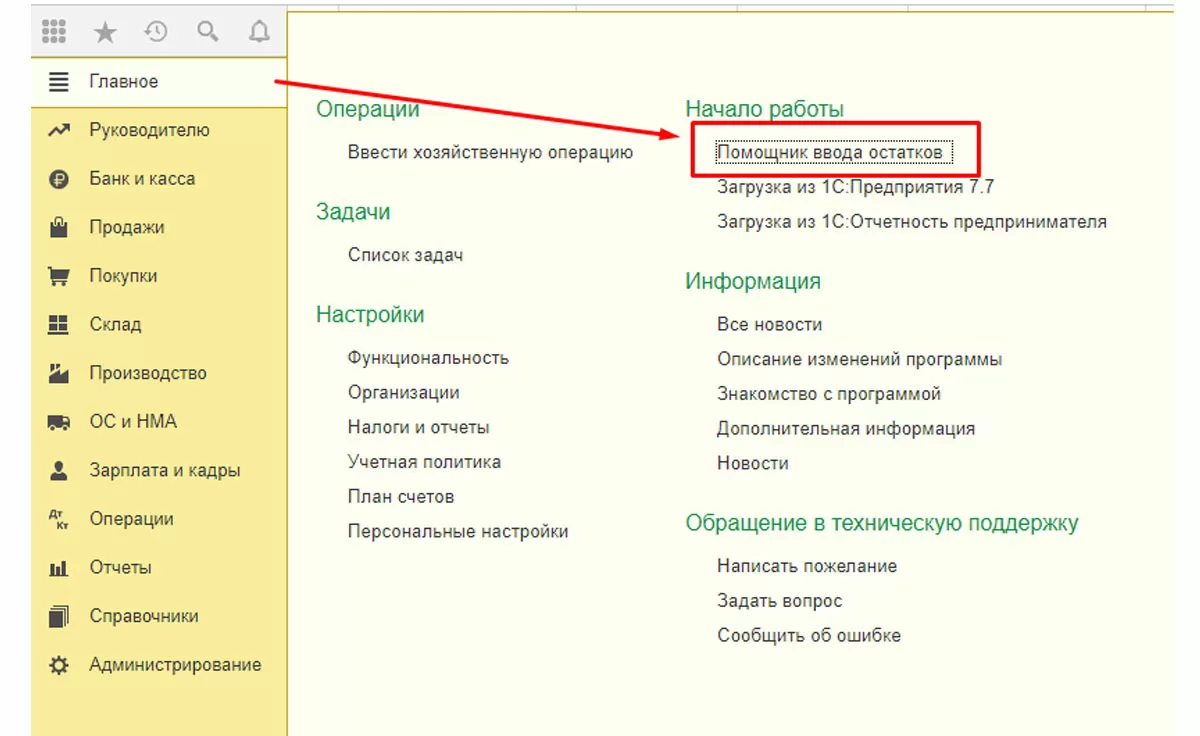Click the truck icon for ОС и НМА
The width and height of the screenshot is (1200, 736).
coord(58,422)
